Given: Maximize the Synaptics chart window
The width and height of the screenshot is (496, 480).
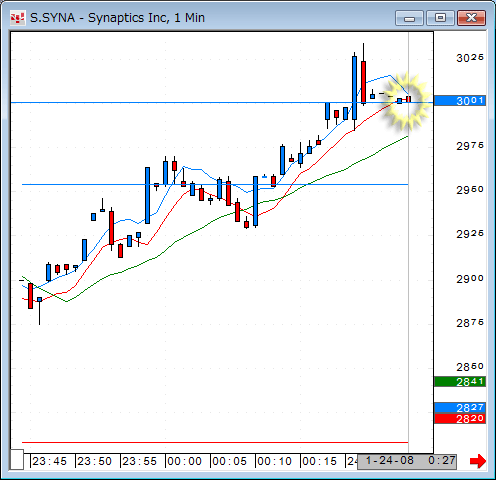Looking at the screenshot, I should tap(440, 18).
